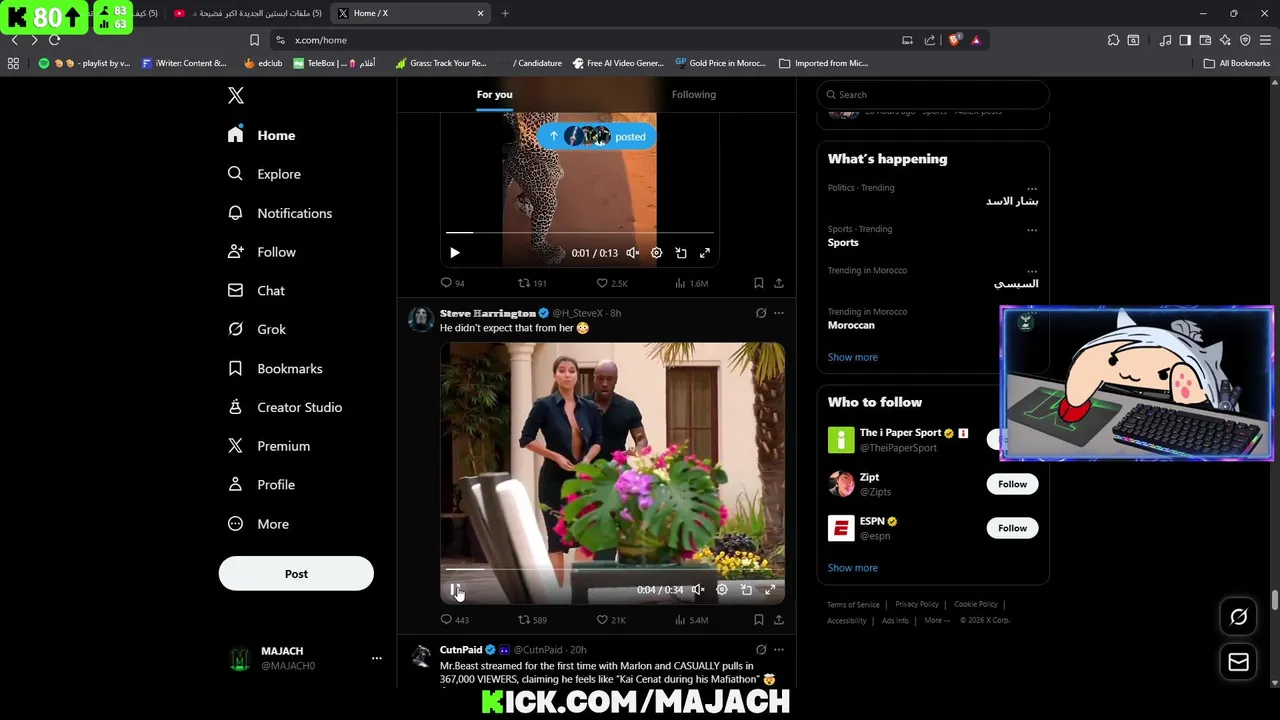The width and height of the screenshot is (1280, 720).
Task: Open Premium in the sidebar
Action: [x=269, y=446]
